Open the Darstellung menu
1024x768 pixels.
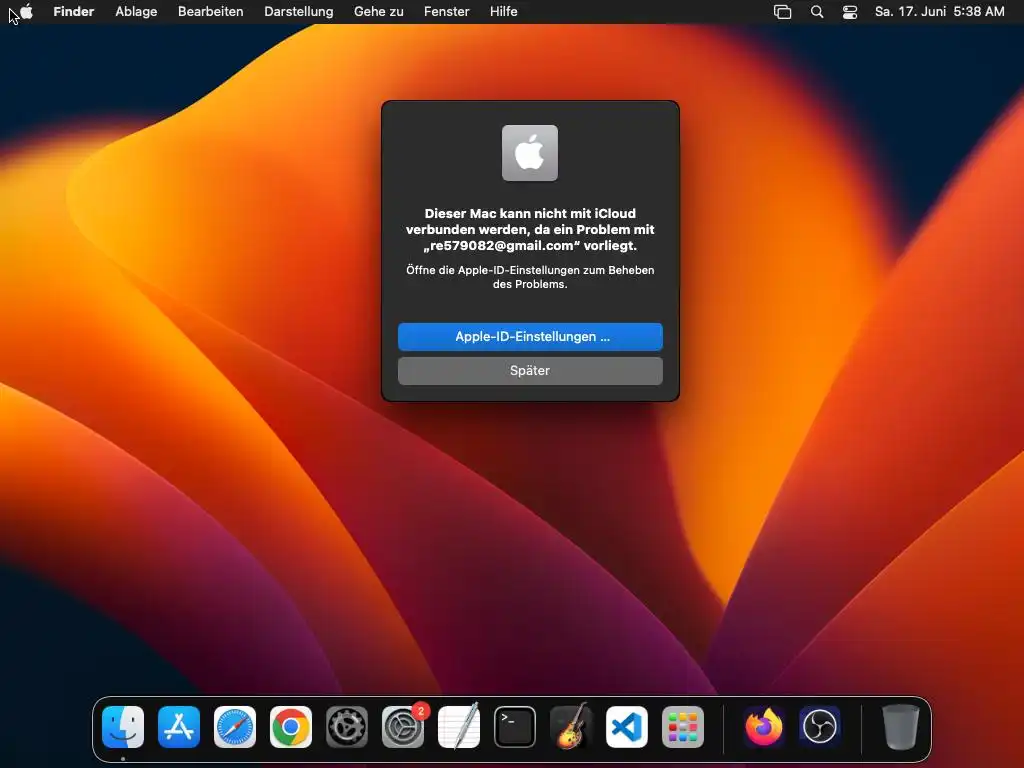[x=298, y=11]
